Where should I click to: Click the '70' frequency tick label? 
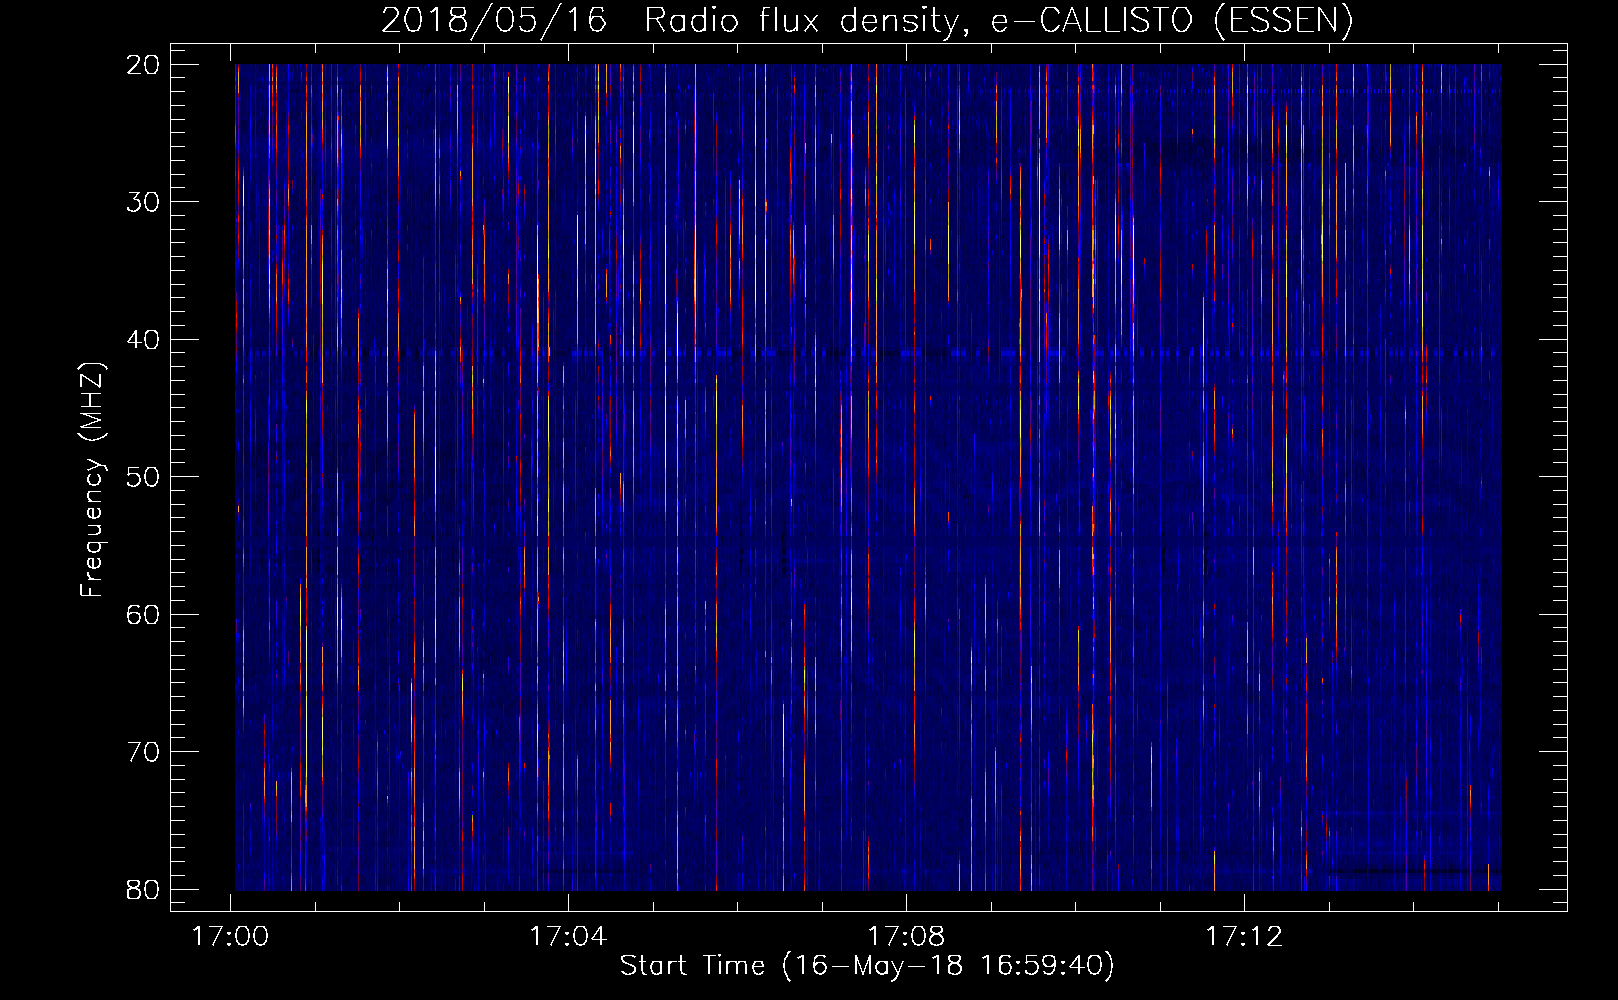pos(144,752)
